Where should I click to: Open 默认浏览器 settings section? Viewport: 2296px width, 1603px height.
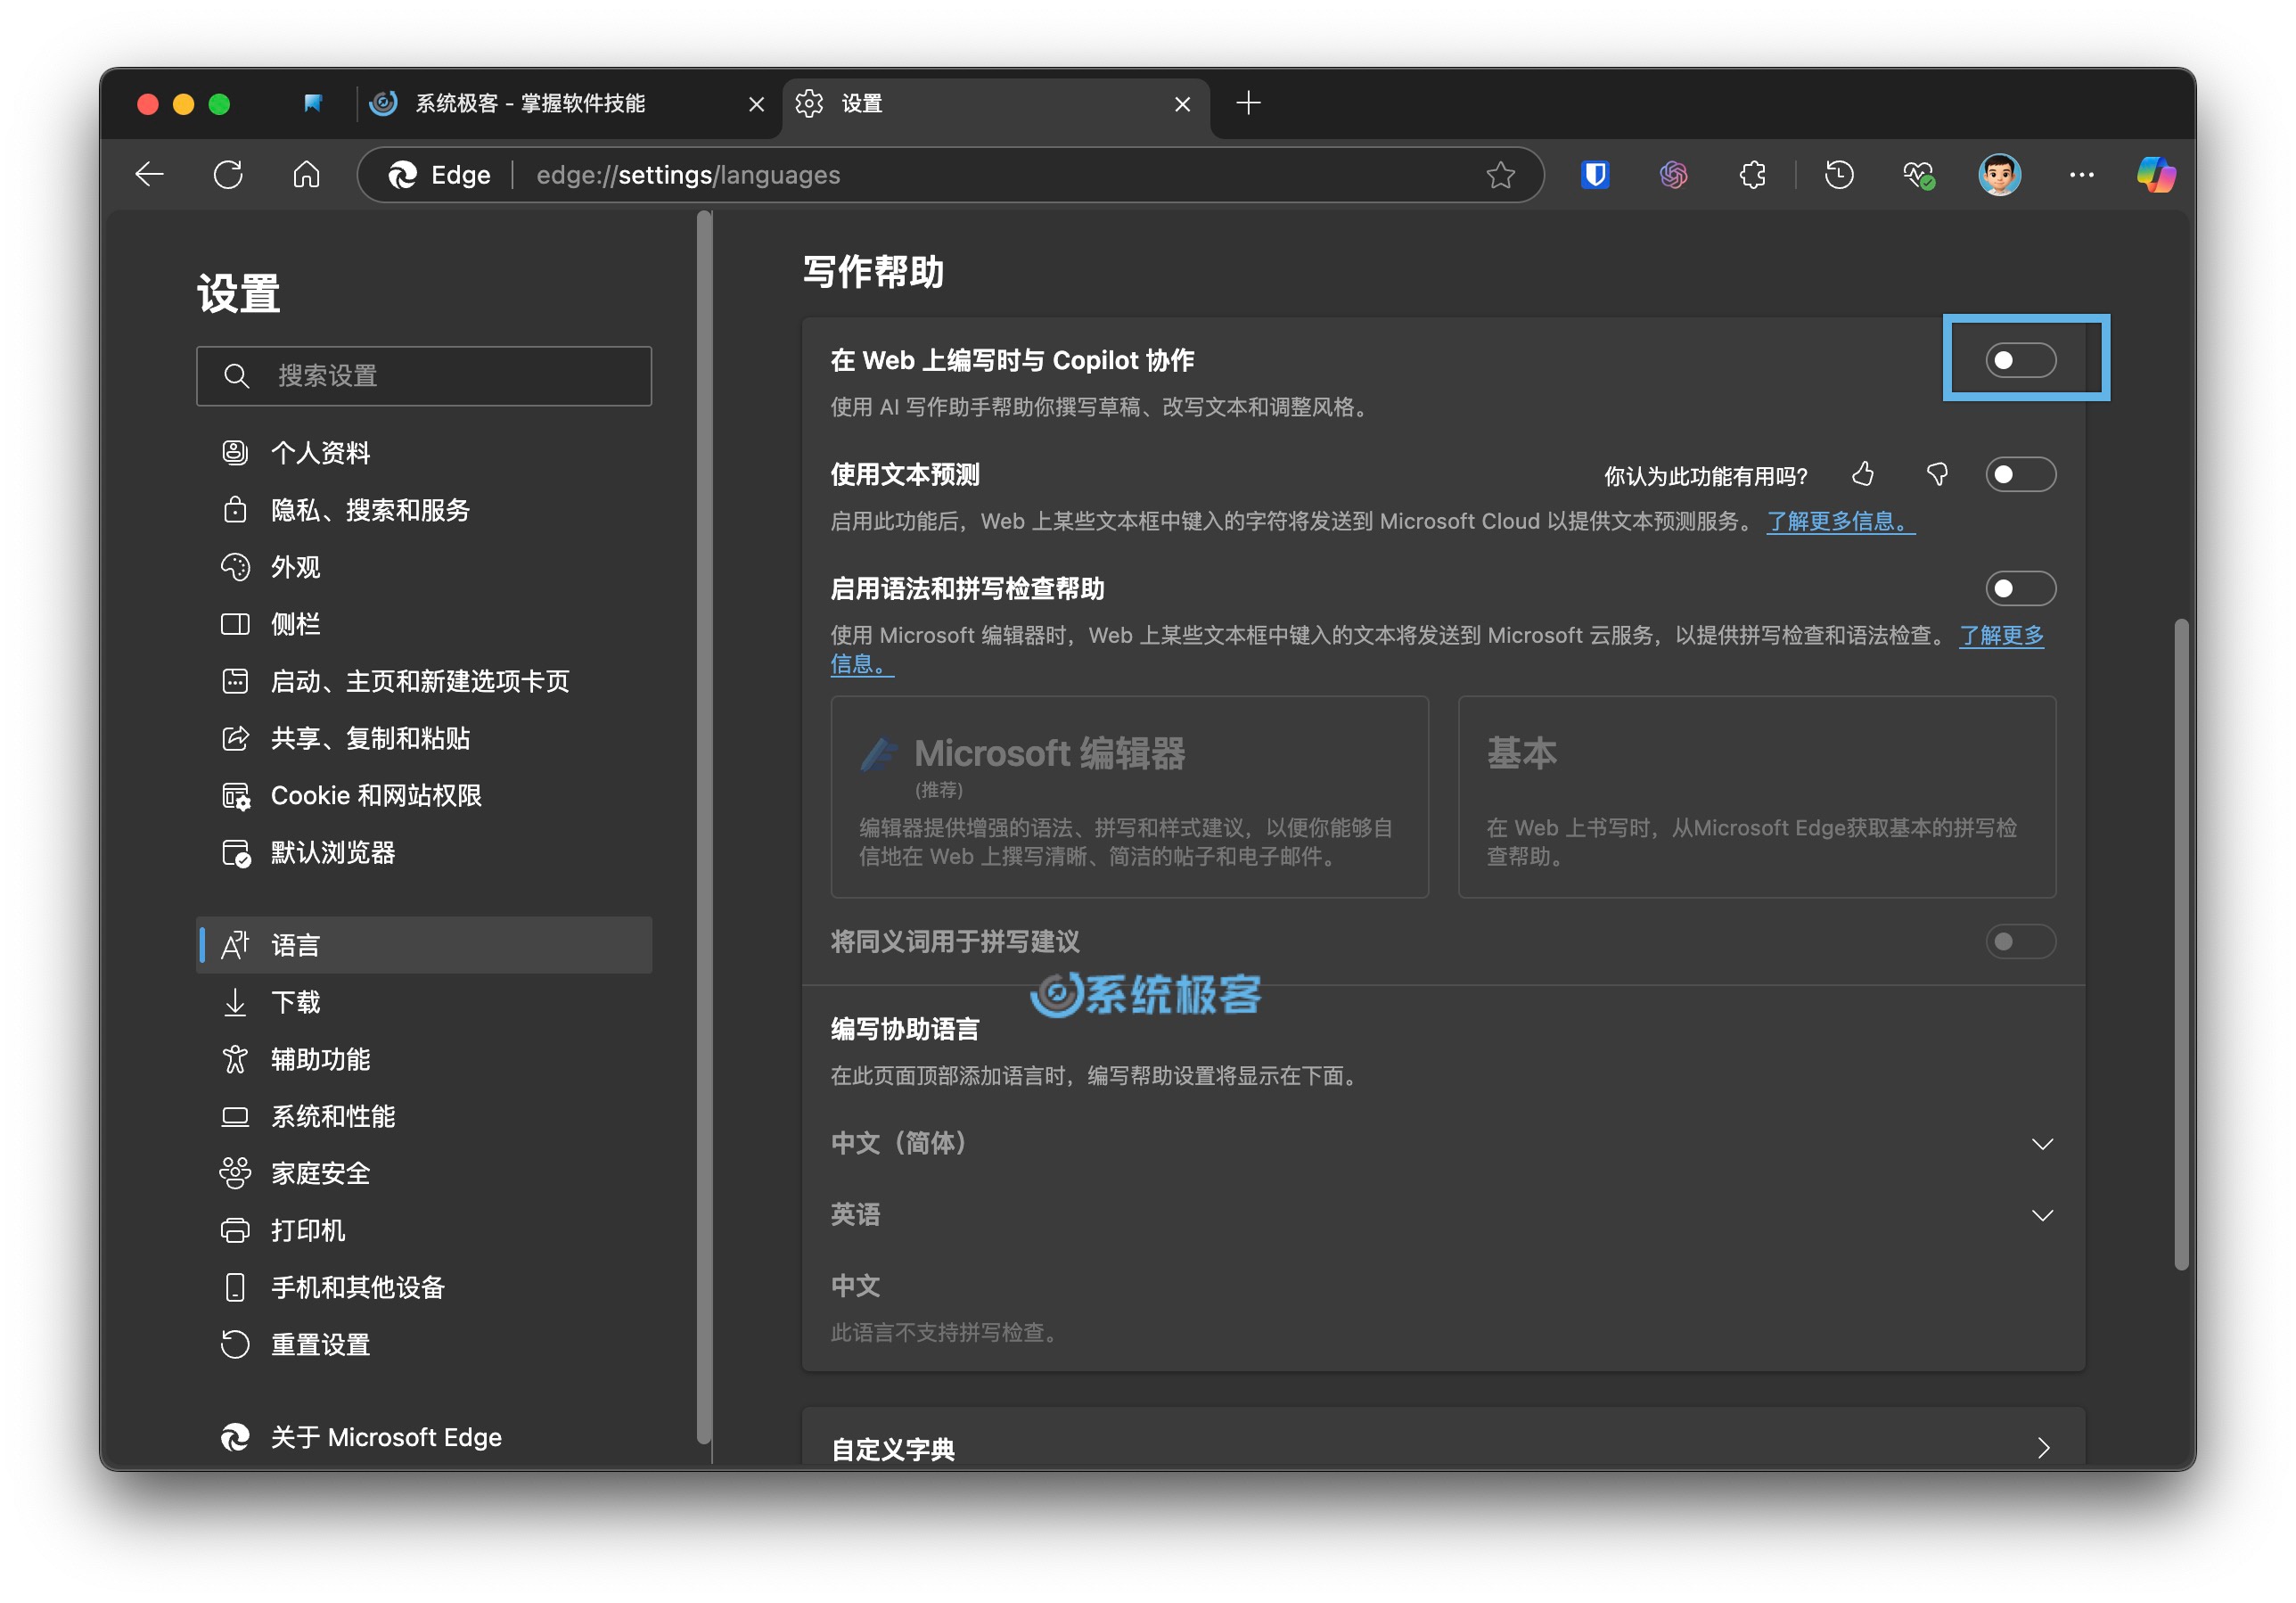coord(424,852)
